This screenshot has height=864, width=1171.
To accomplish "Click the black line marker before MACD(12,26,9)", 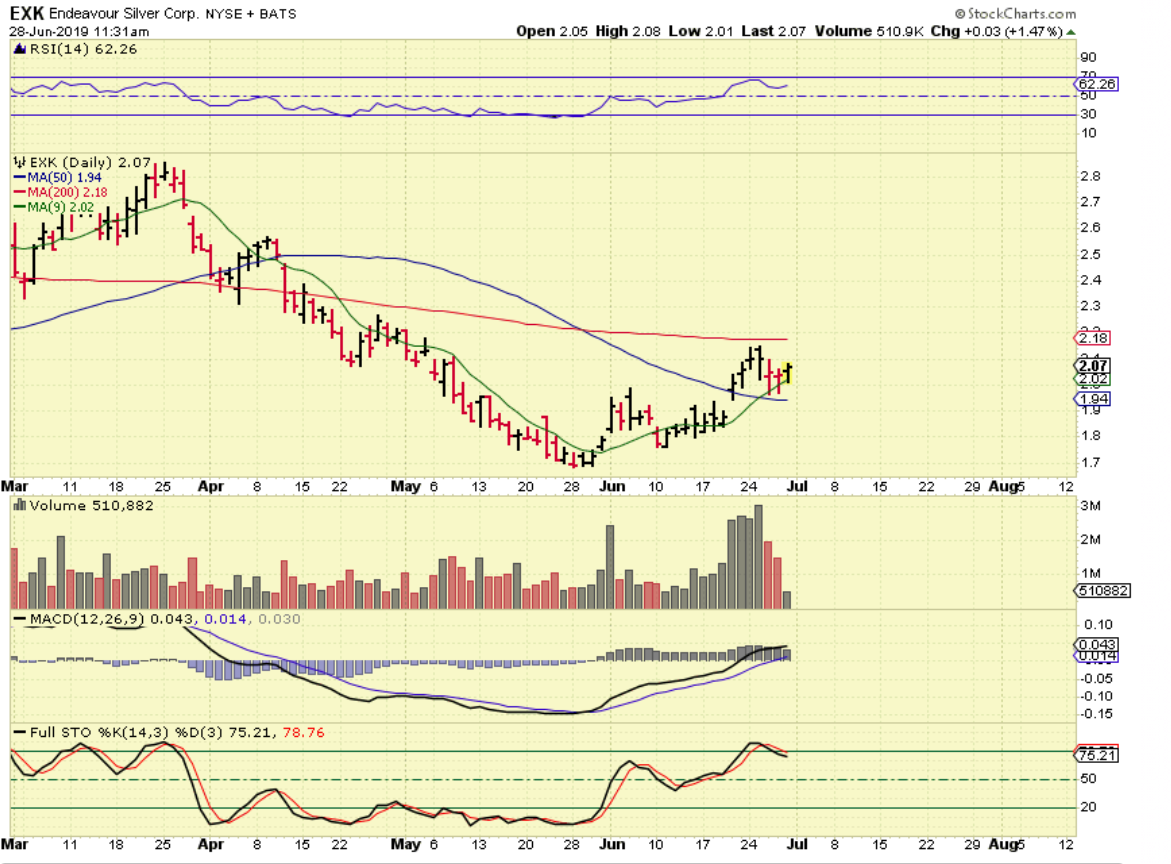I will coord(20,619).
